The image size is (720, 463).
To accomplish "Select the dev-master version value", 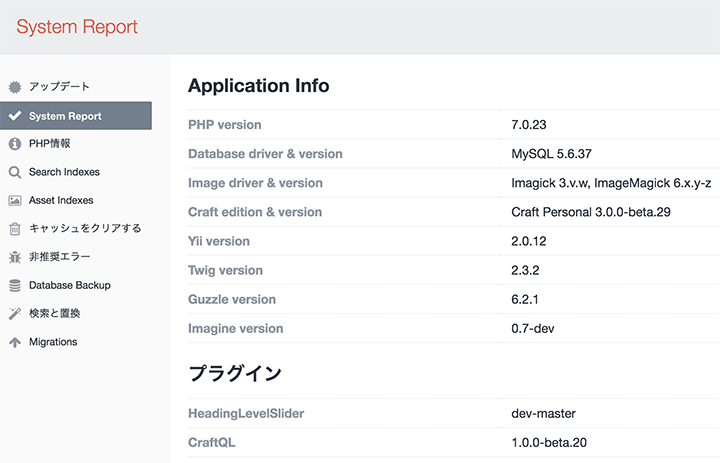I will pos(543,413).
